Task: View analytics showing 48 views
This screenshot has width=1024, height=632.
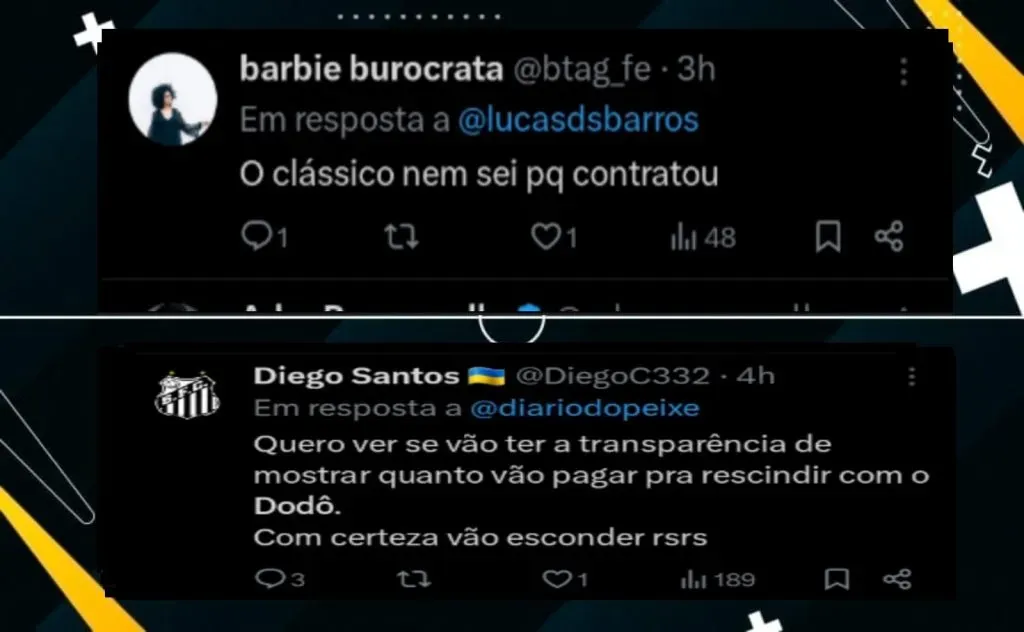Action: coord(703,237)
